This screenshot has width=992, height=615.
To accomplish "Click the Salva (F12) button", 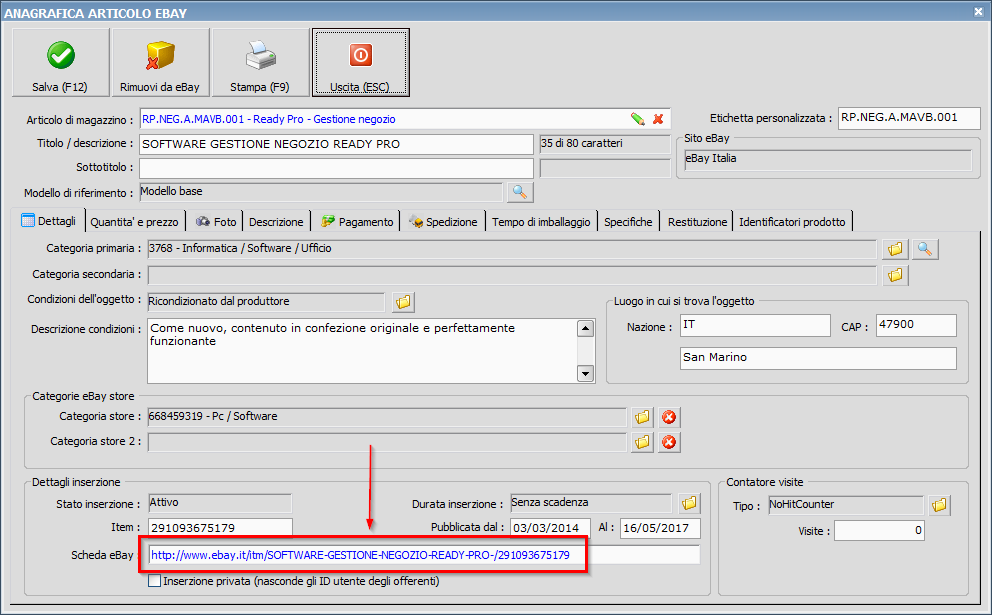I will coord(60,62).
